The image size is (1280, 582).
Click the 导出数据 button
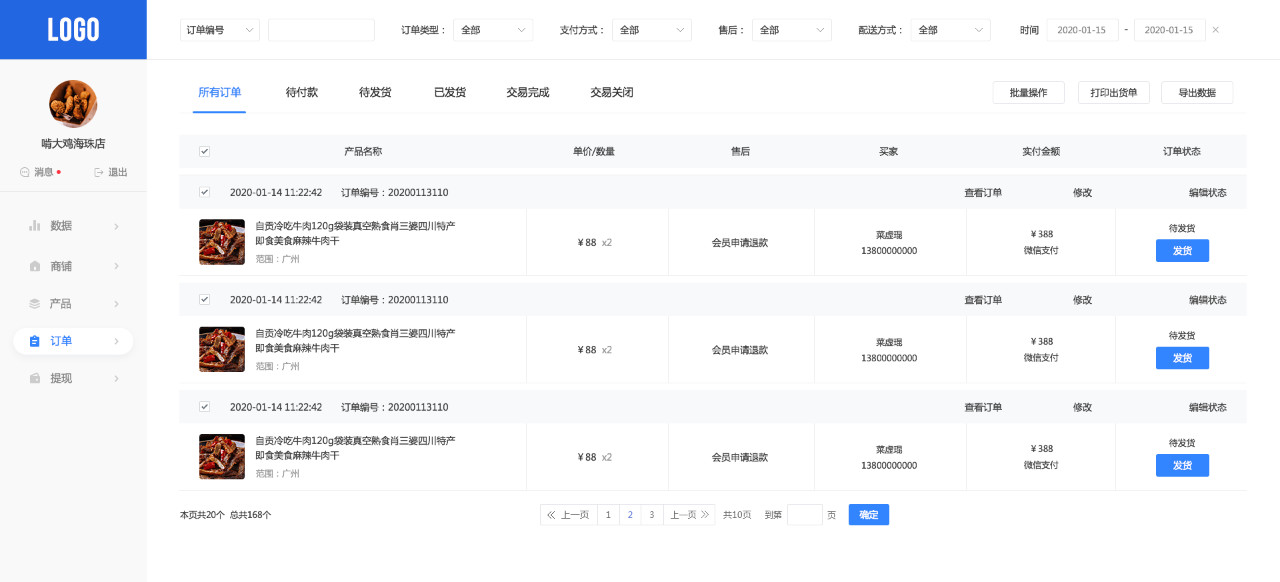pyautogui.click(x=1196, y=93)
